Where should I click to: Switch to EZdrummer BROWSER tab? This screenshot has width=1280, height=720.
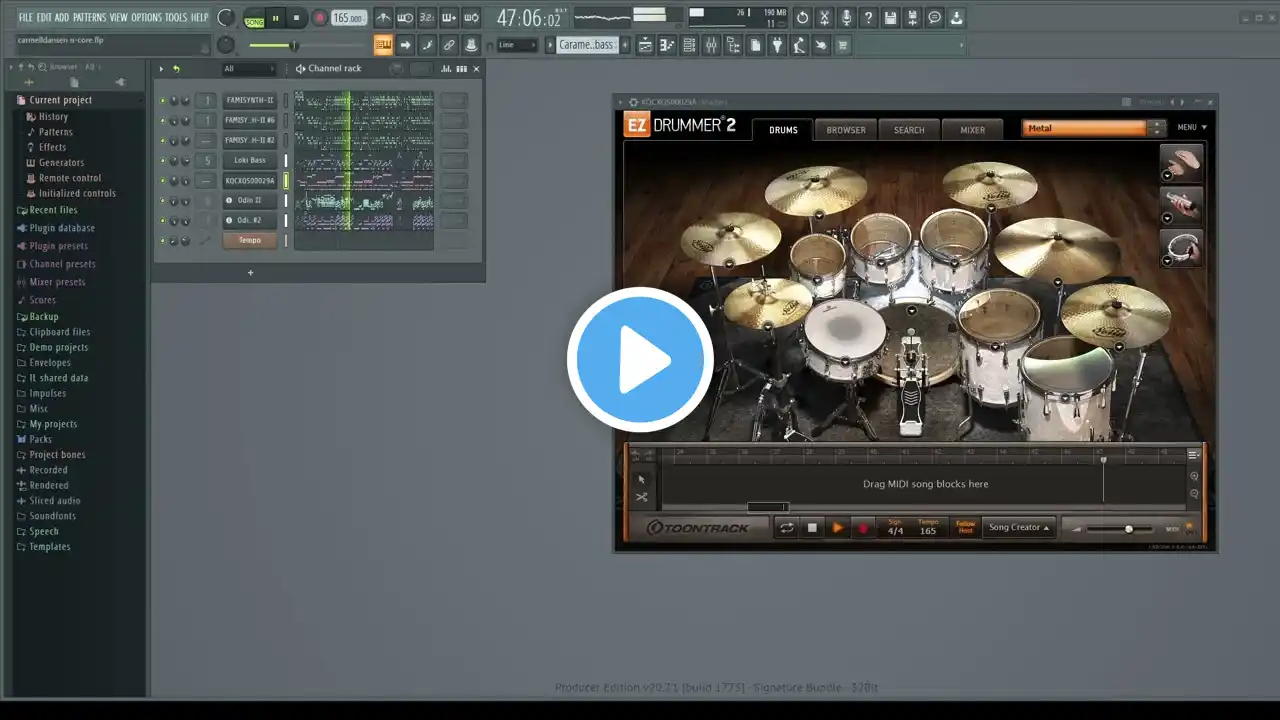pos(846,129)
